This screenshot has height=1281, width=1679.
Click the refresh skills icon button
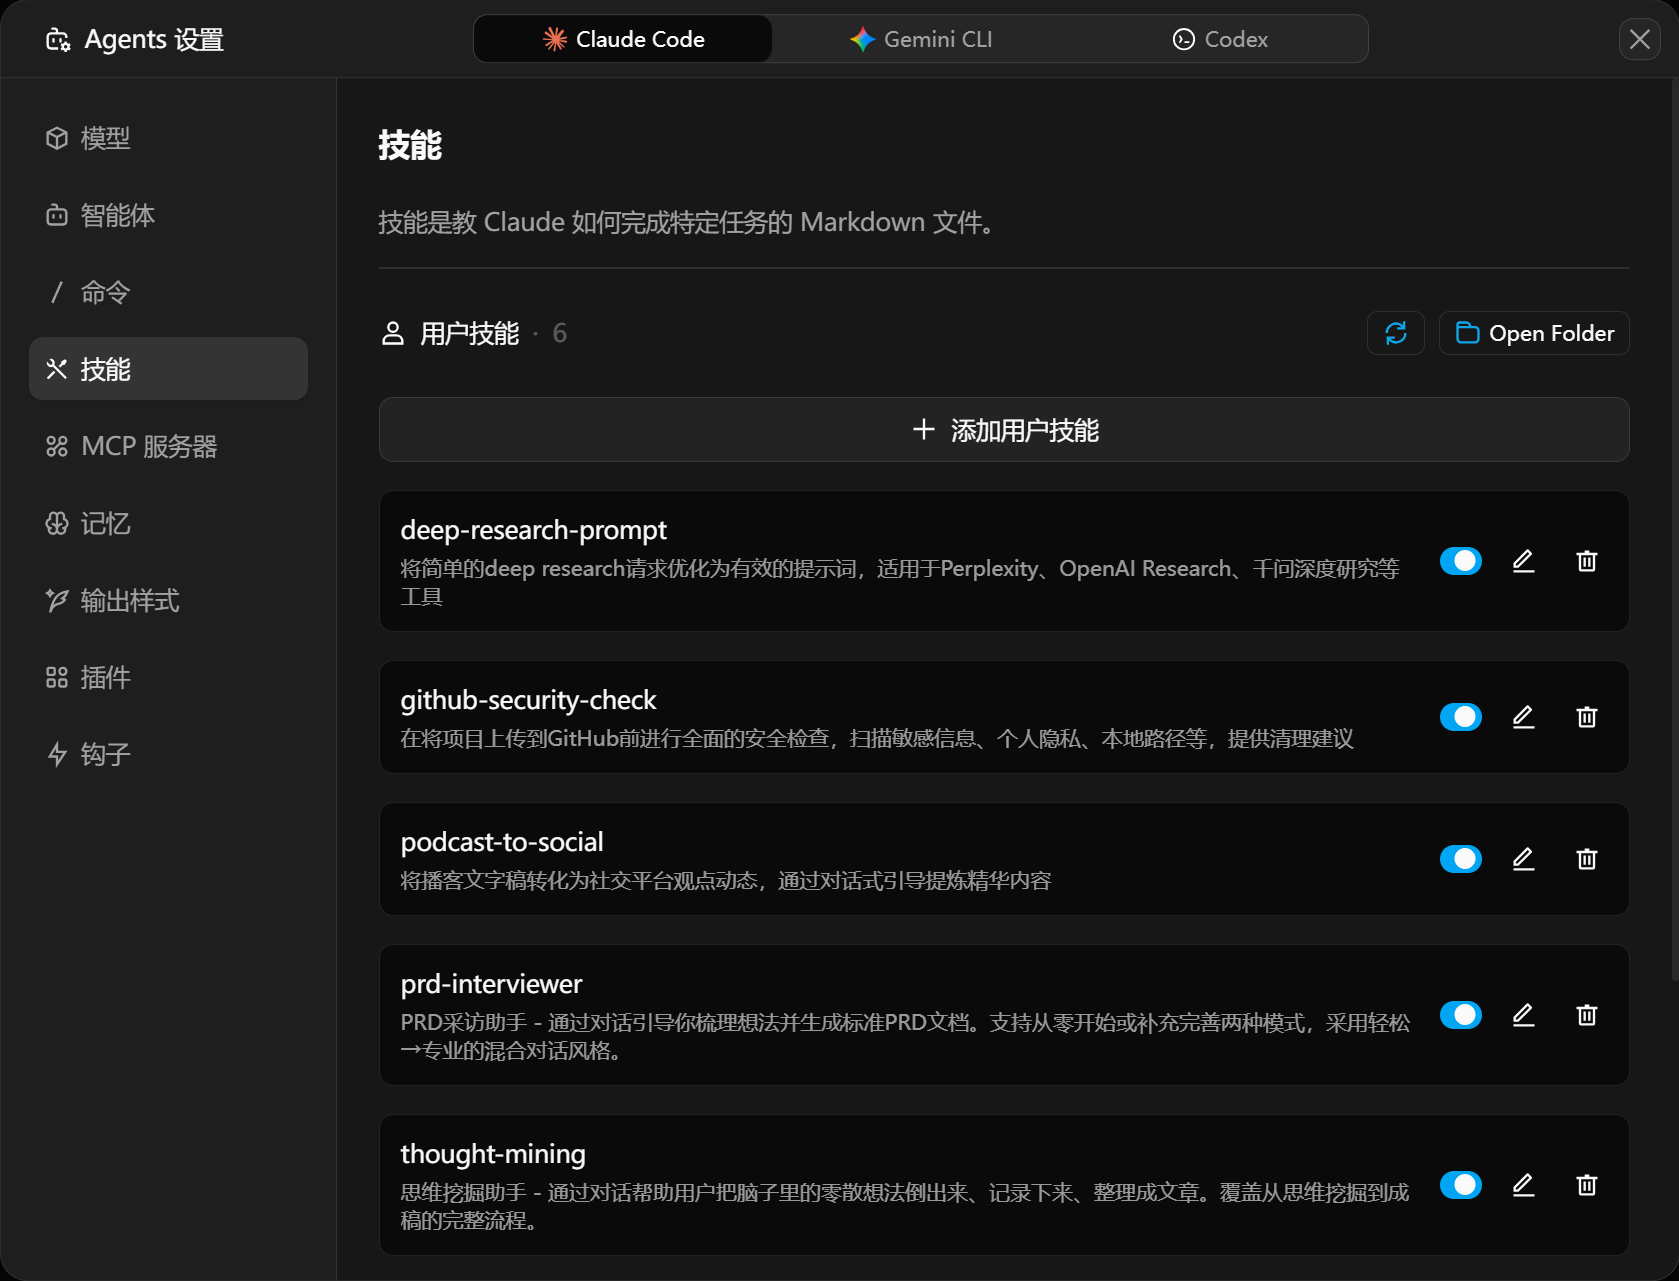[x=1395, y=333]
